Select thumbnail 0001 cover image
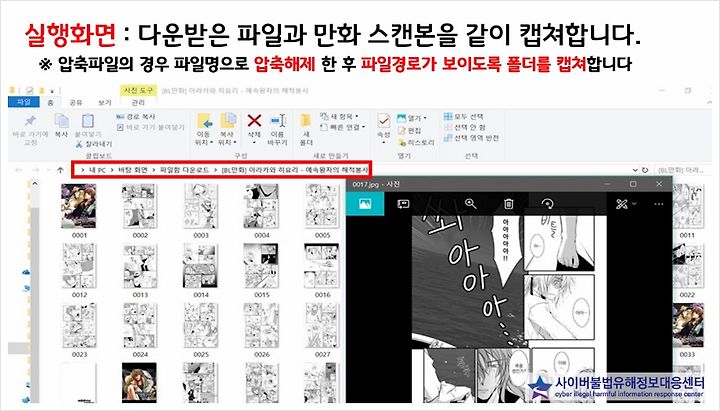Image resolution: width=720 pixels, height=411 pixels. [79, 206]
